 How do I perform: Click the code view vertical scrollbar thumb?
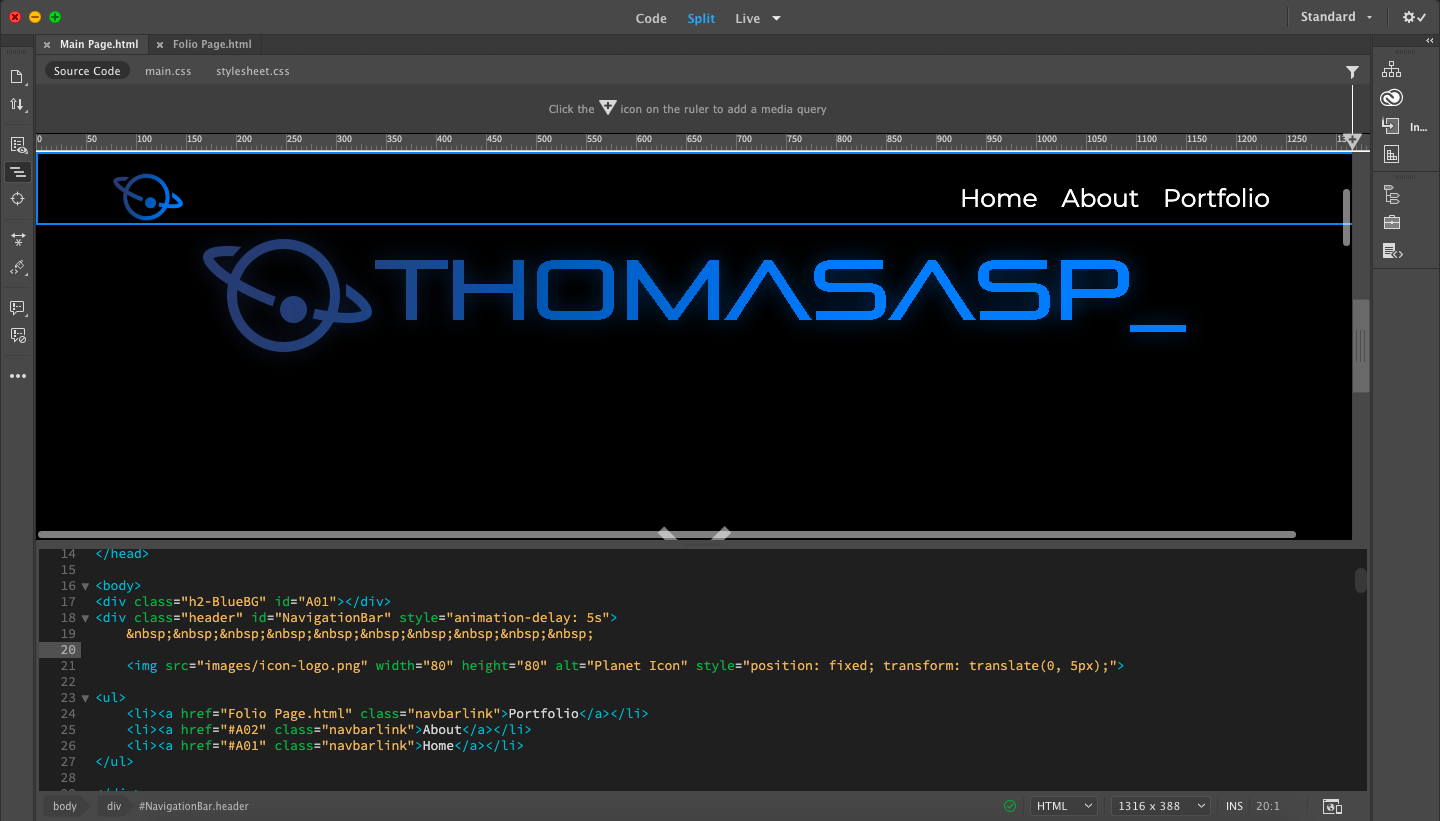[x=1361, y=580]
